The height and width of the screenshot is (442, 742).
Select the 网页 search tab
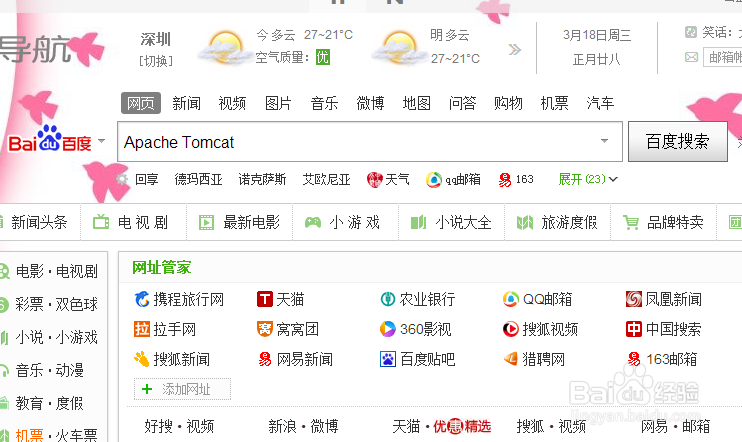141,103
